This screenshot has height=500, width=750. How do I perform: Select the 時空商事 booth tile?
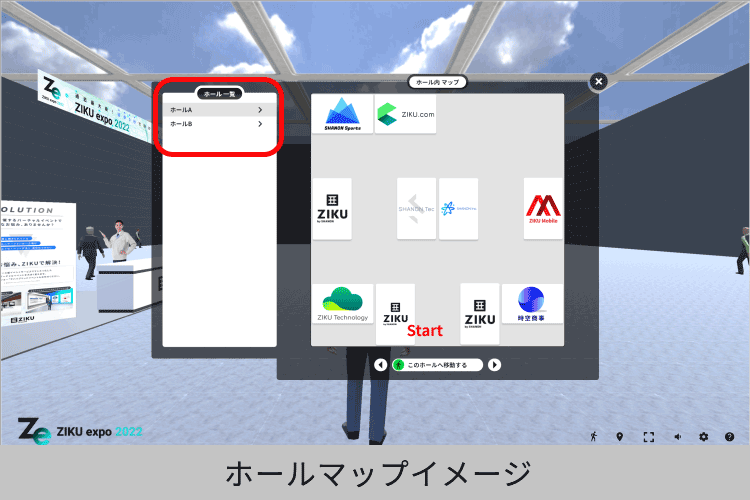coord(531,304)
